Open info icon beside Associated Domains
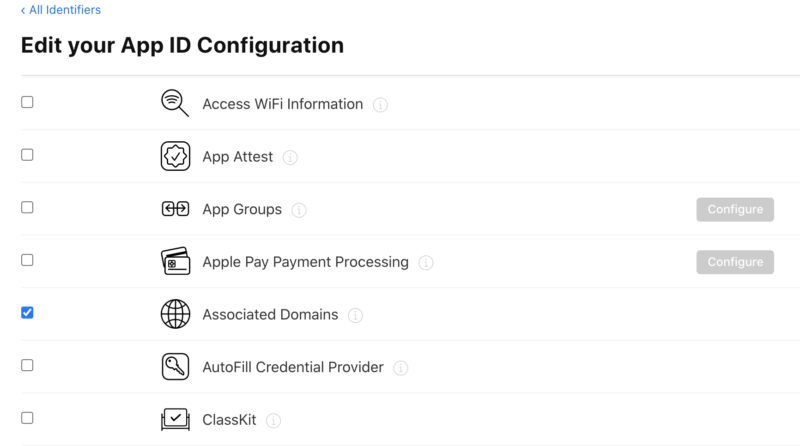This screenshot has height=446, width=800. tap(355, 315)
